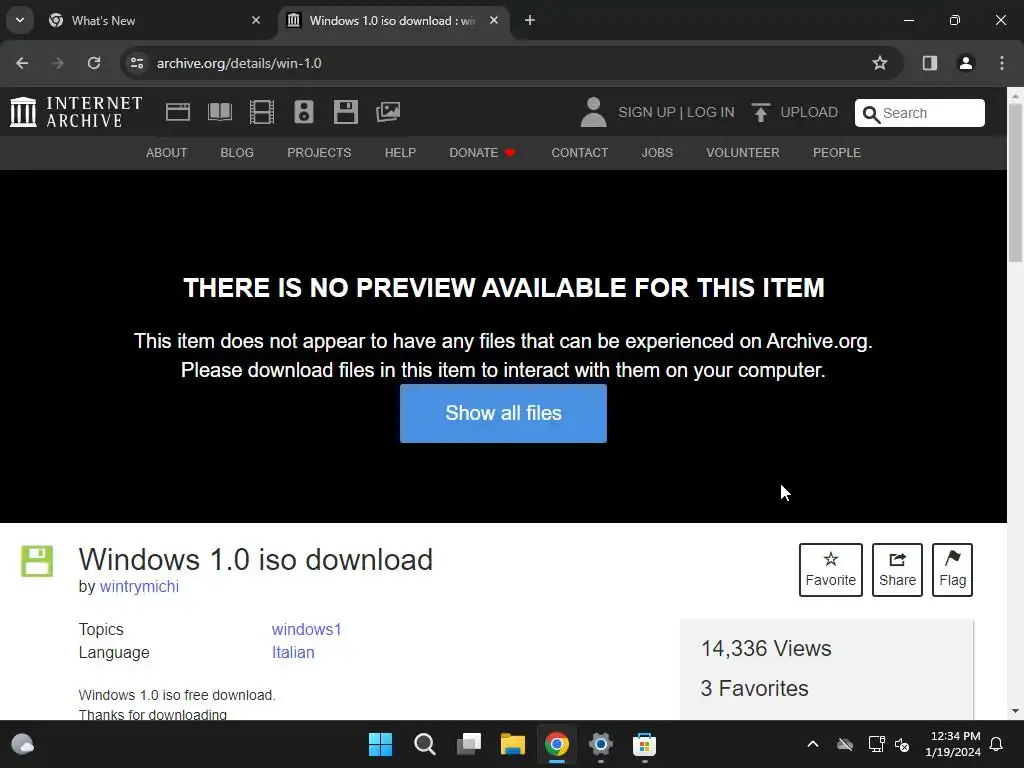This screenshot has height=768, width=1024.
Task: Open the Texts book icon
Action: tap(219, 112)
